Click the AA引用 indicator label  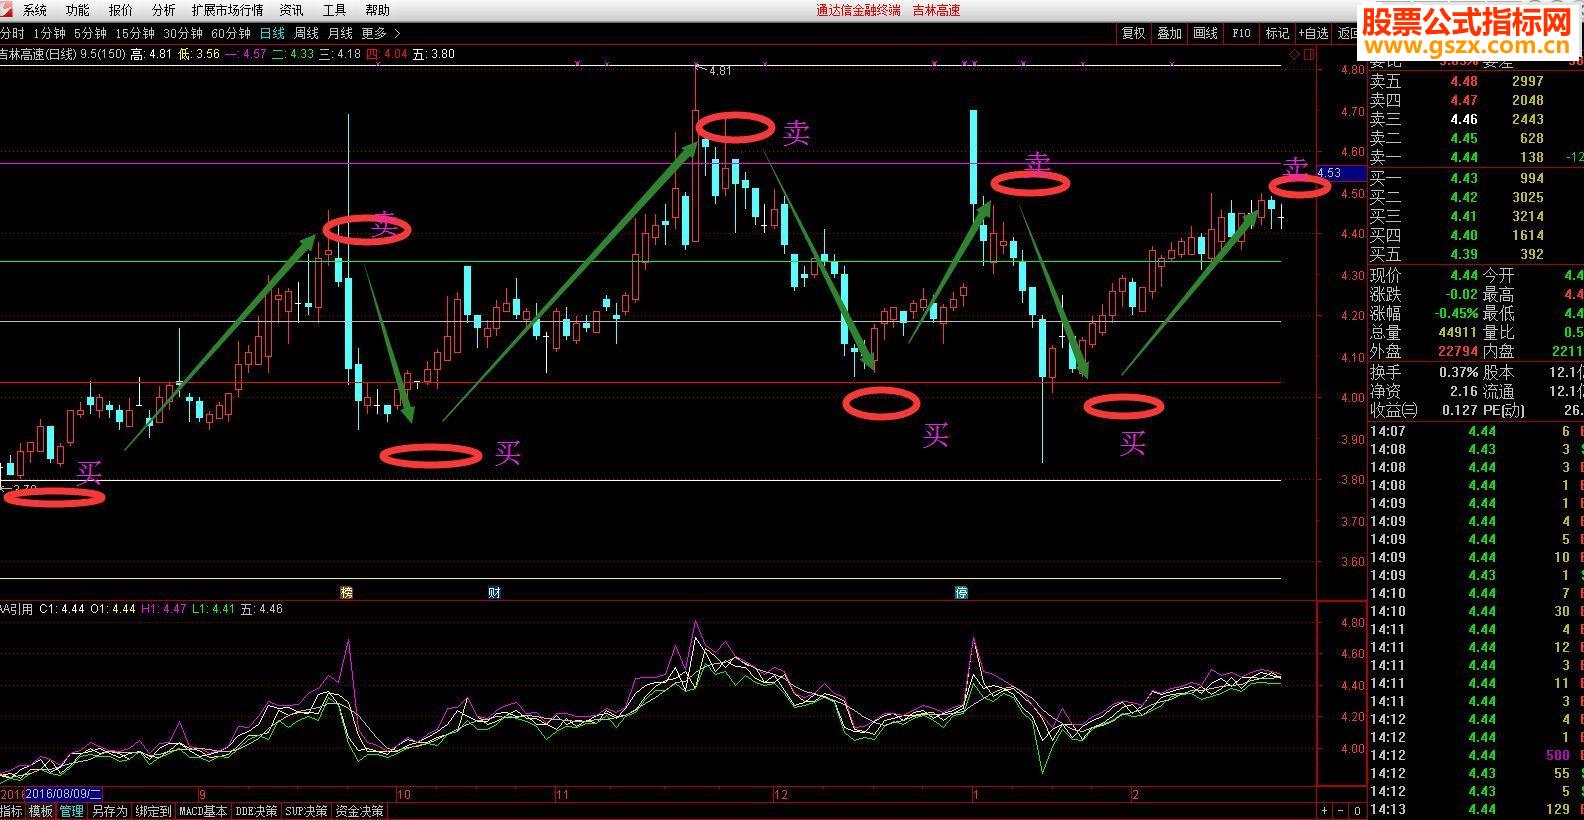coord(17,608)
